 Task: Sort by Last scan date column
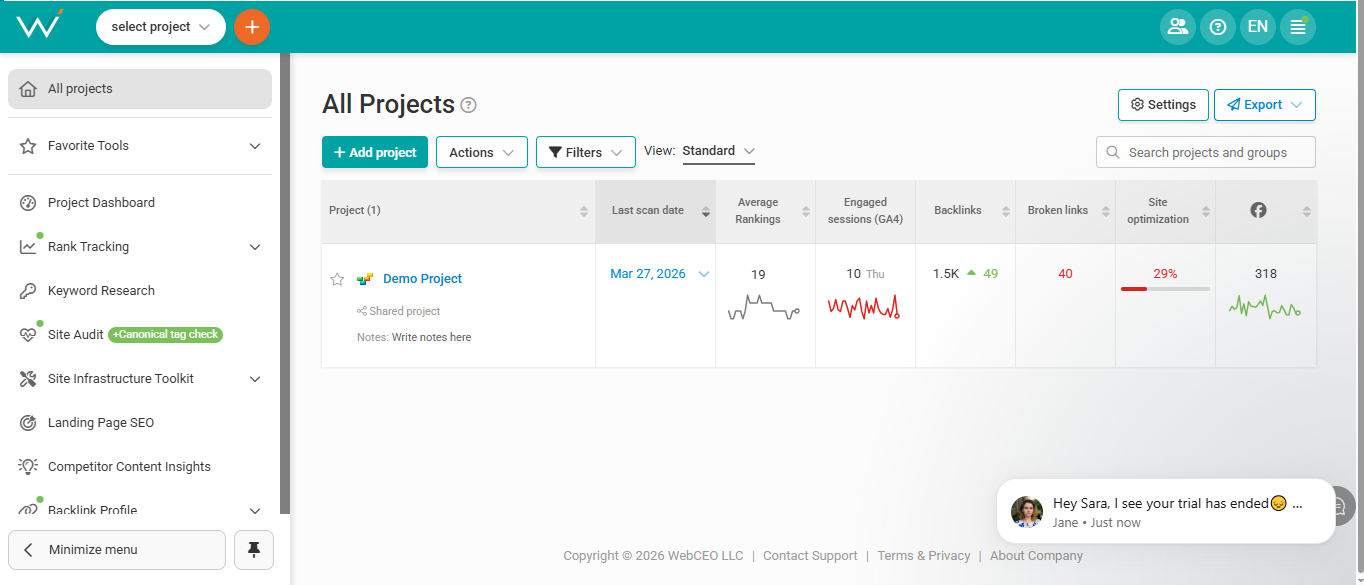[x=706, y=211]
